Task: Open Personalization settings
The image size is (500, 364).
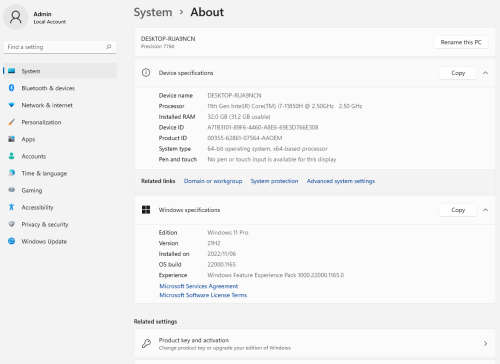Action: tap(60, 122)
